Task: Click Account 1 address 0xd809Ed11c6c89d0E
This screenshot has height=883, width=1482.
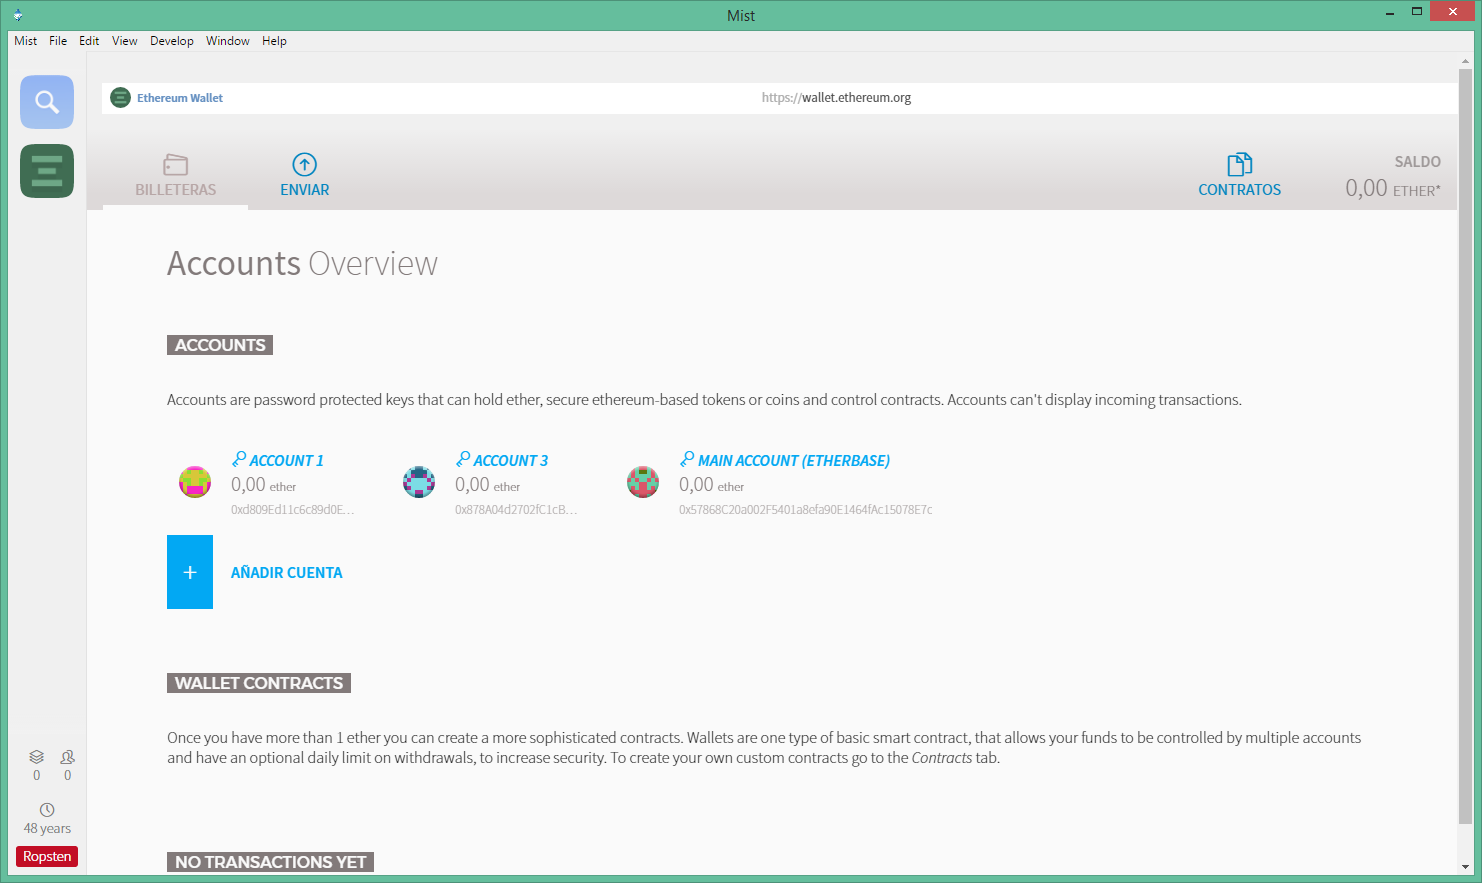Action: [x=293, y=510]
